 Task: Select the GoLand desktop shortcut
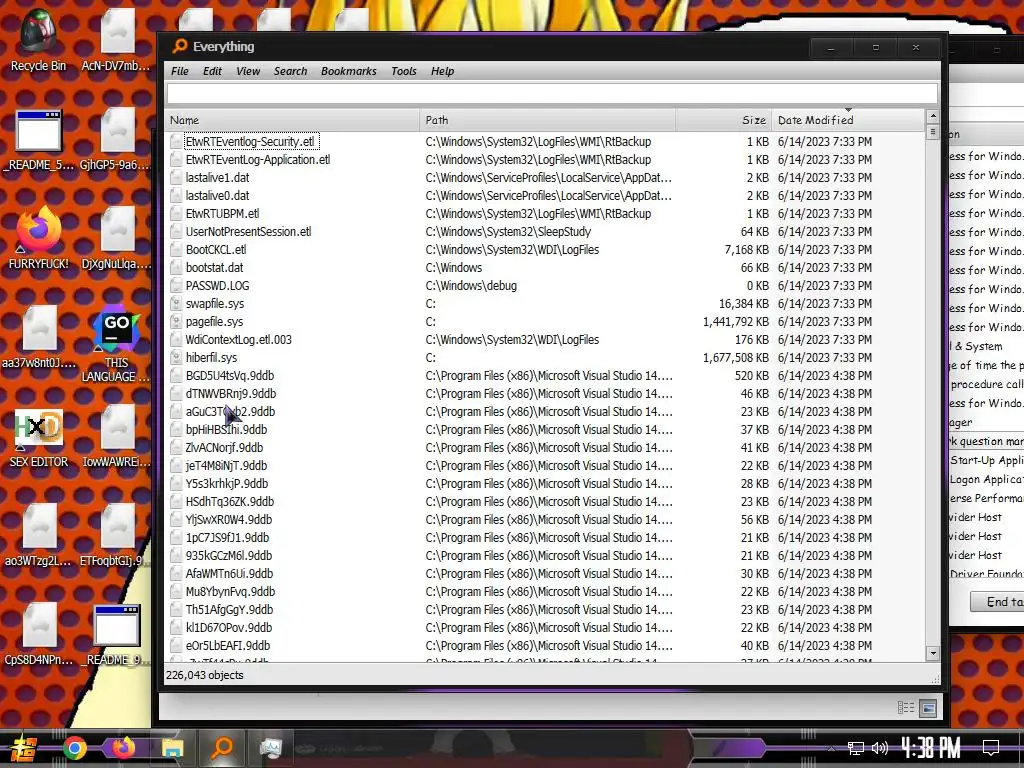(x=116, y=344)
